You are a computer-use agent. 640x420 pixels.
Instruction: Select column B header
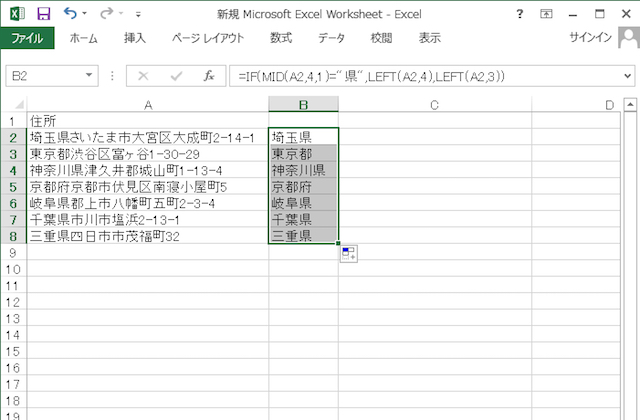(x=303, y=105)
